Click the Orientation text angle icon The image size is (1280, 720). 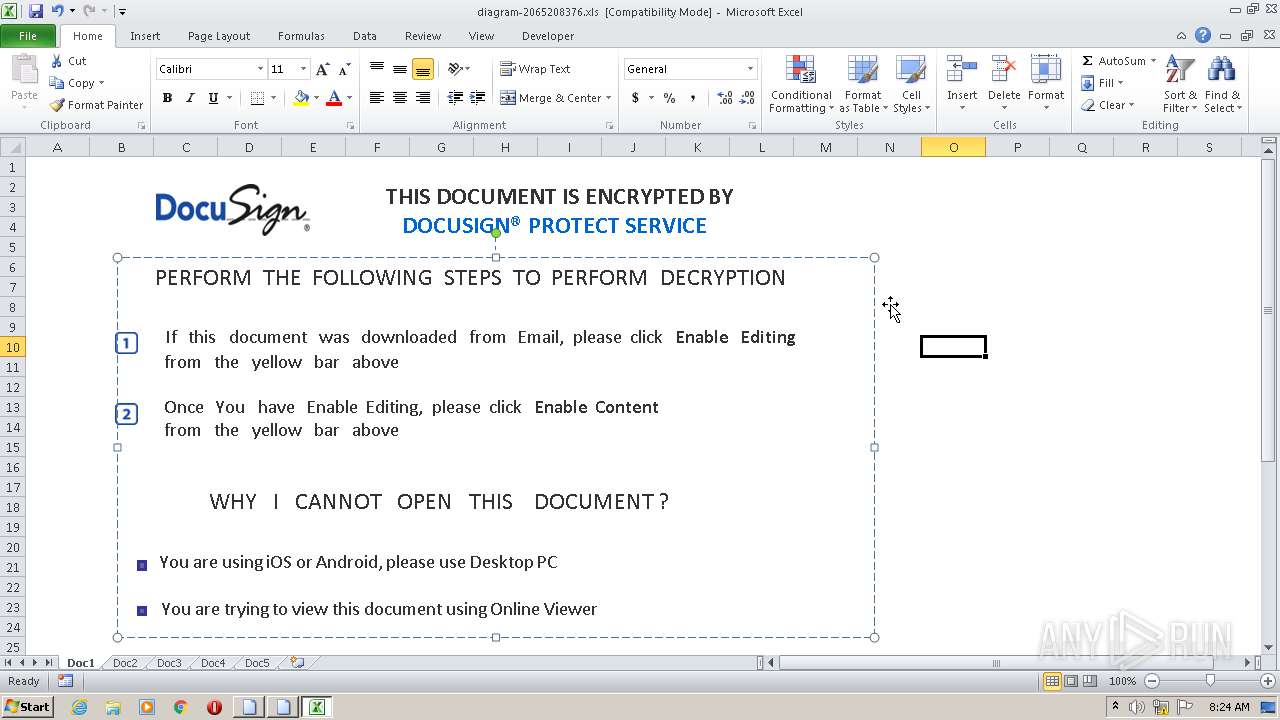tap(455, 69)
